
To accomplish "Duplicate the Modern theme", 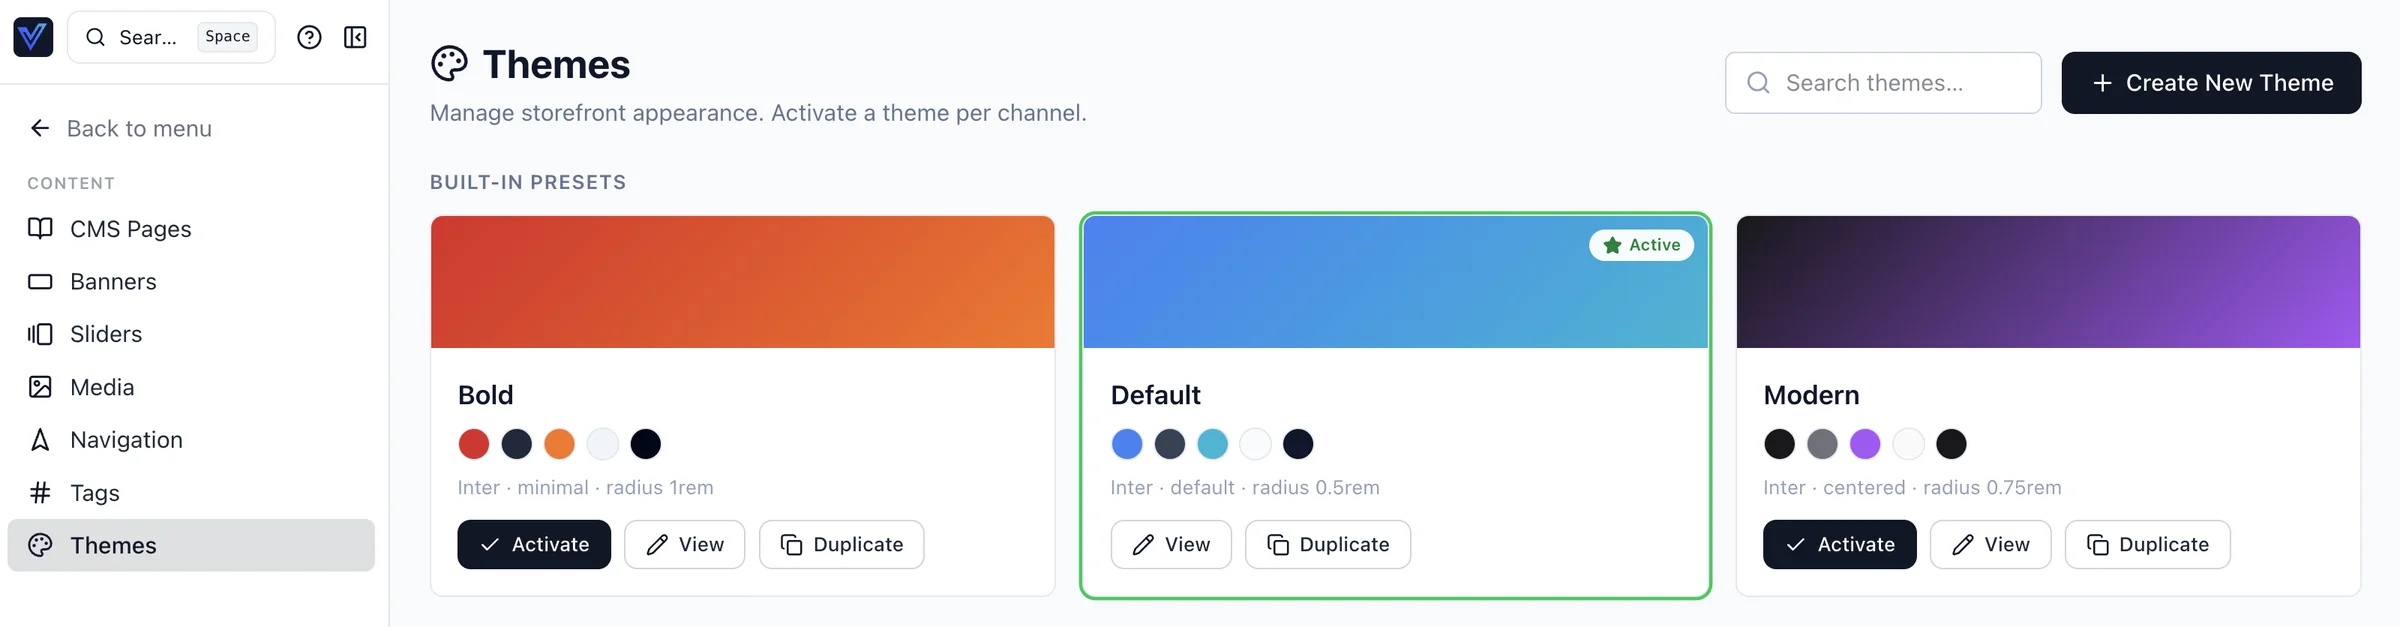I will coord(2147,545).
